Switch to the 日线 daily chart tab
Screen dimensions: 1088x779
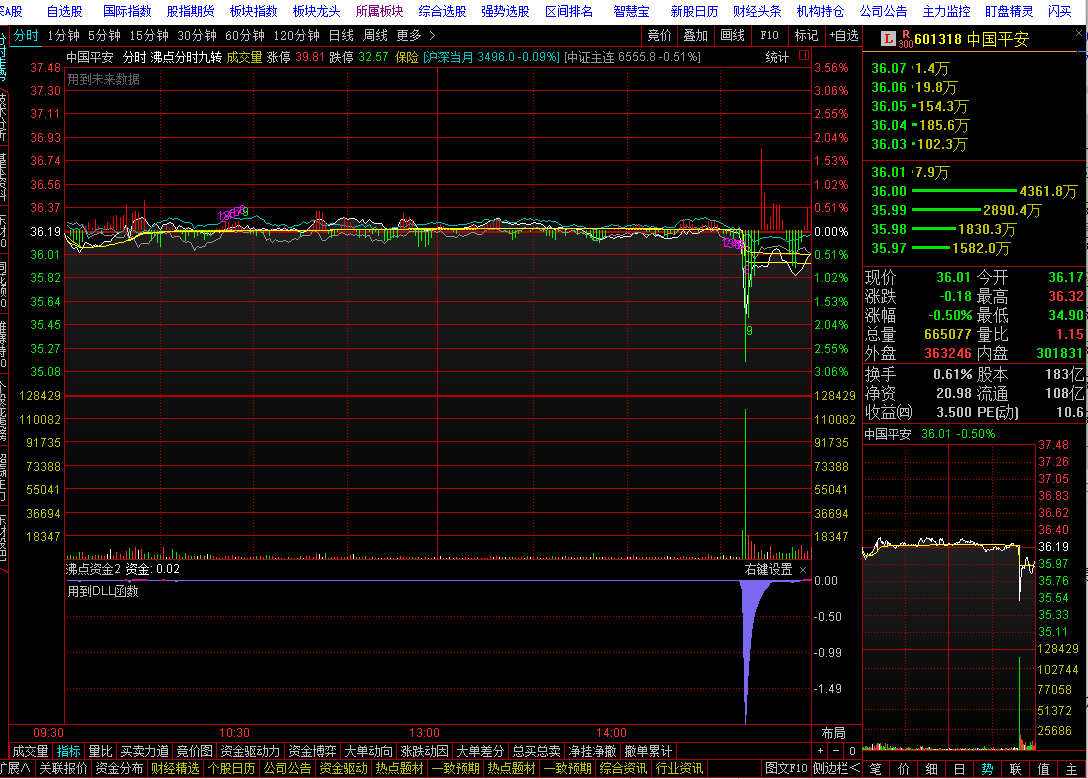coord(341,36)
